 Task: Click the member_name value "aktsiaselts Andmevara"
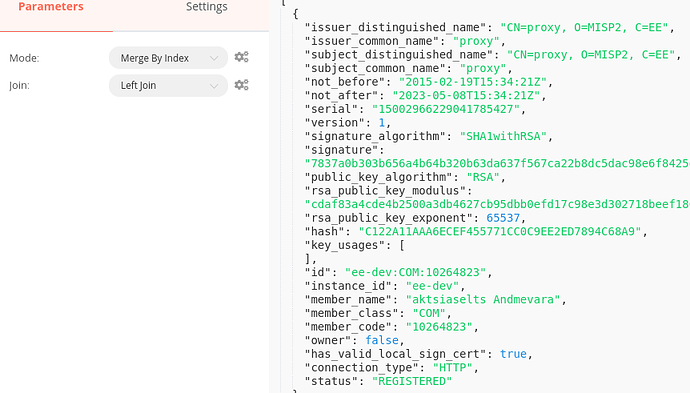[x=483, y=300]
